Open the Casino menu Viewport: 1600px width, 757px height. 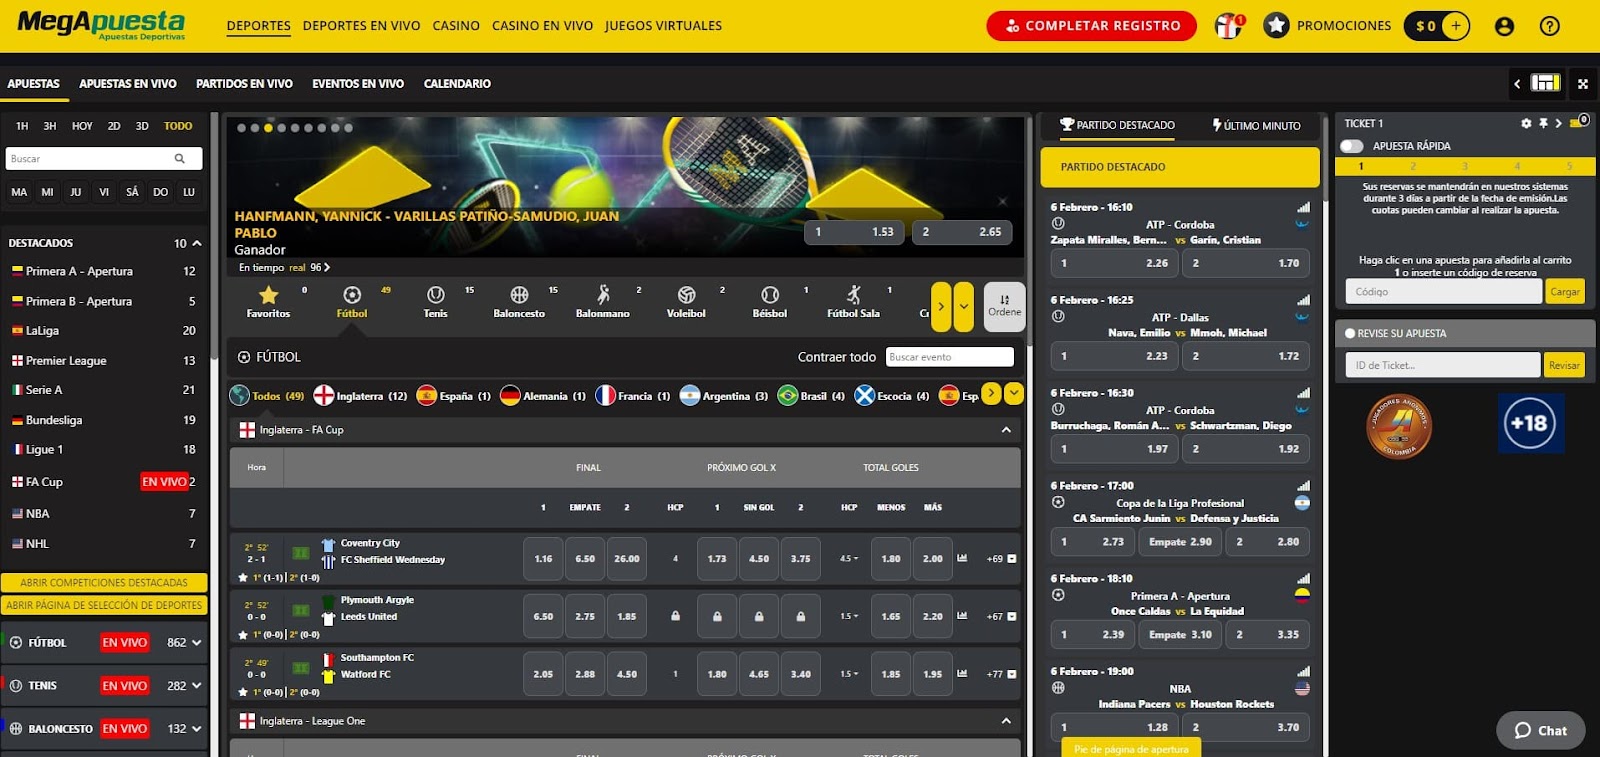[x=456, y=26]
